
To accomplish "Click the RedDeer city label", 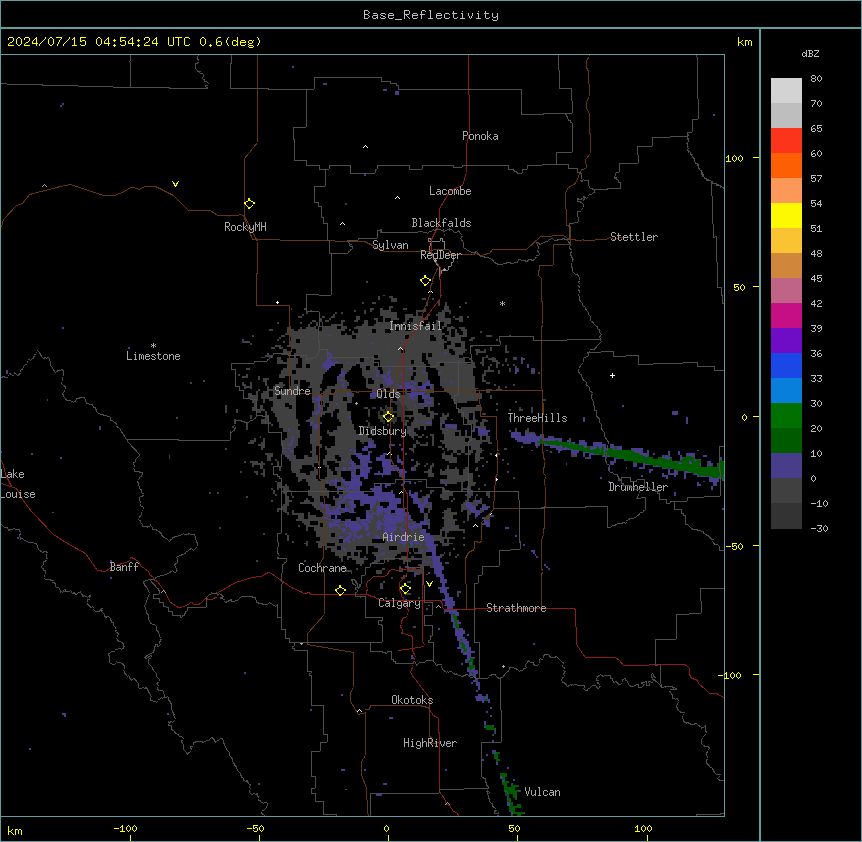I will pos(440,255).
